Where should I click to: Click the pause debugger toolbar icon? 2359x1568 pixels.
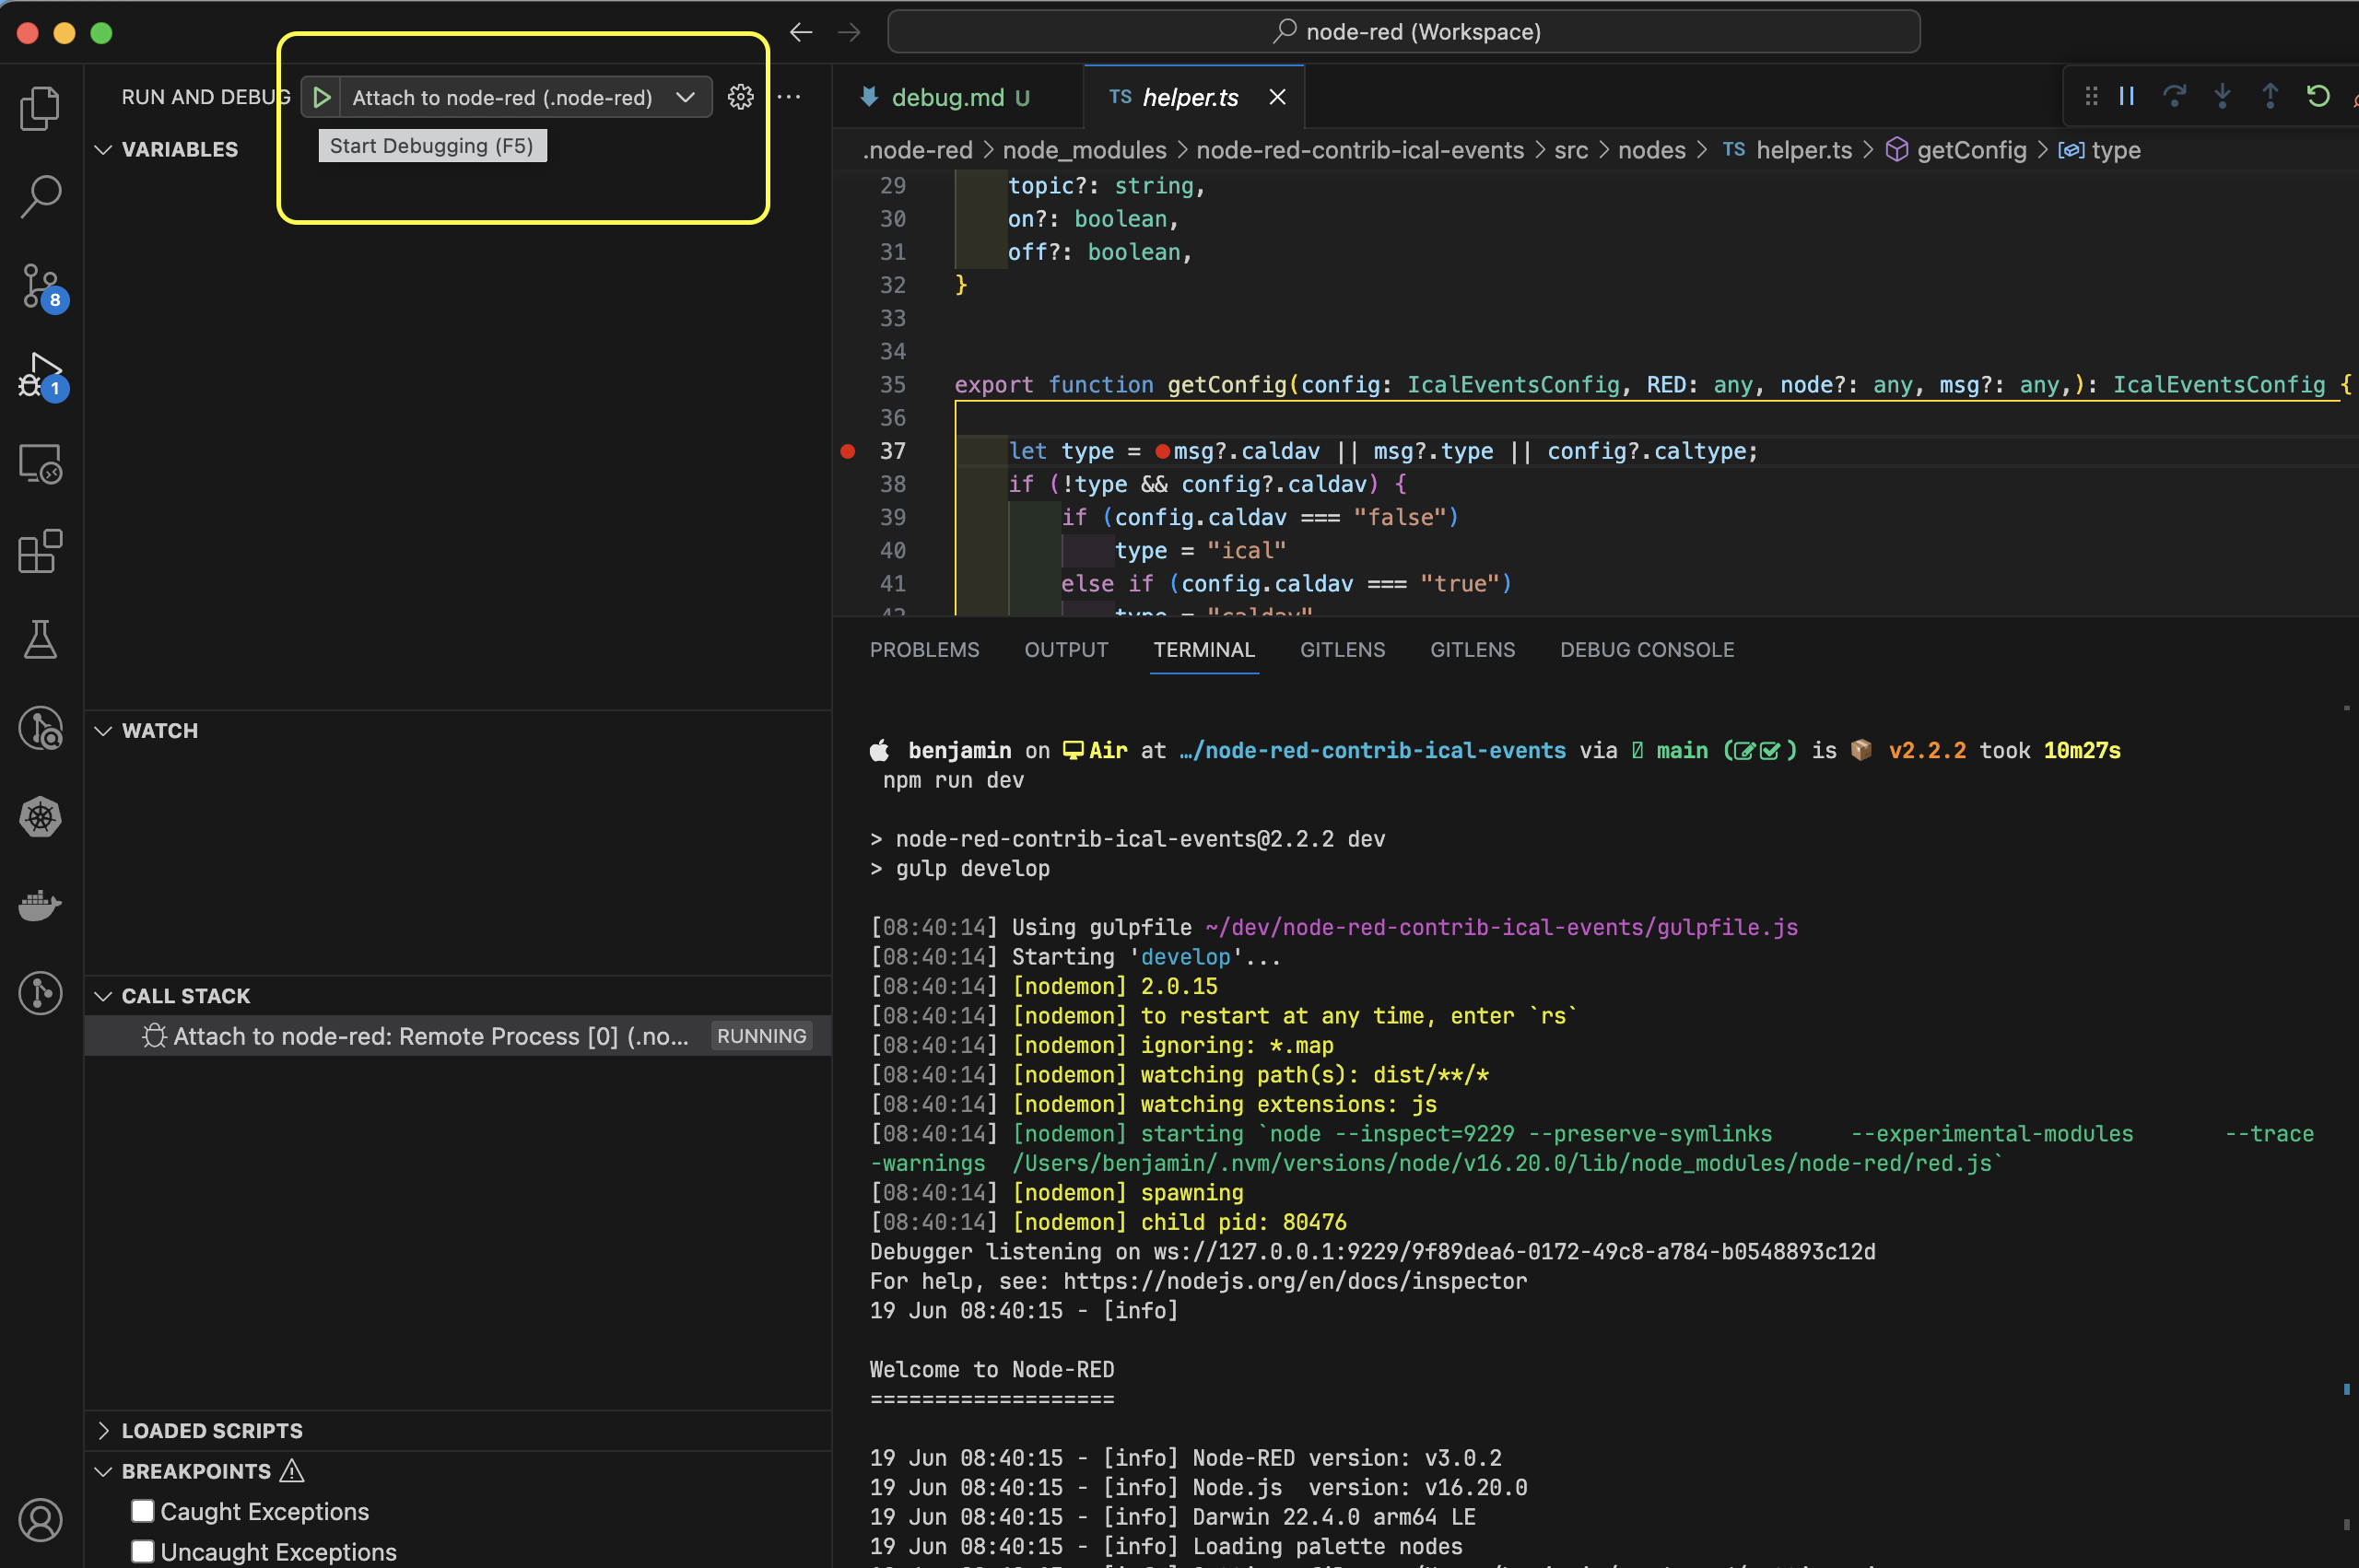click(2125, 96)
